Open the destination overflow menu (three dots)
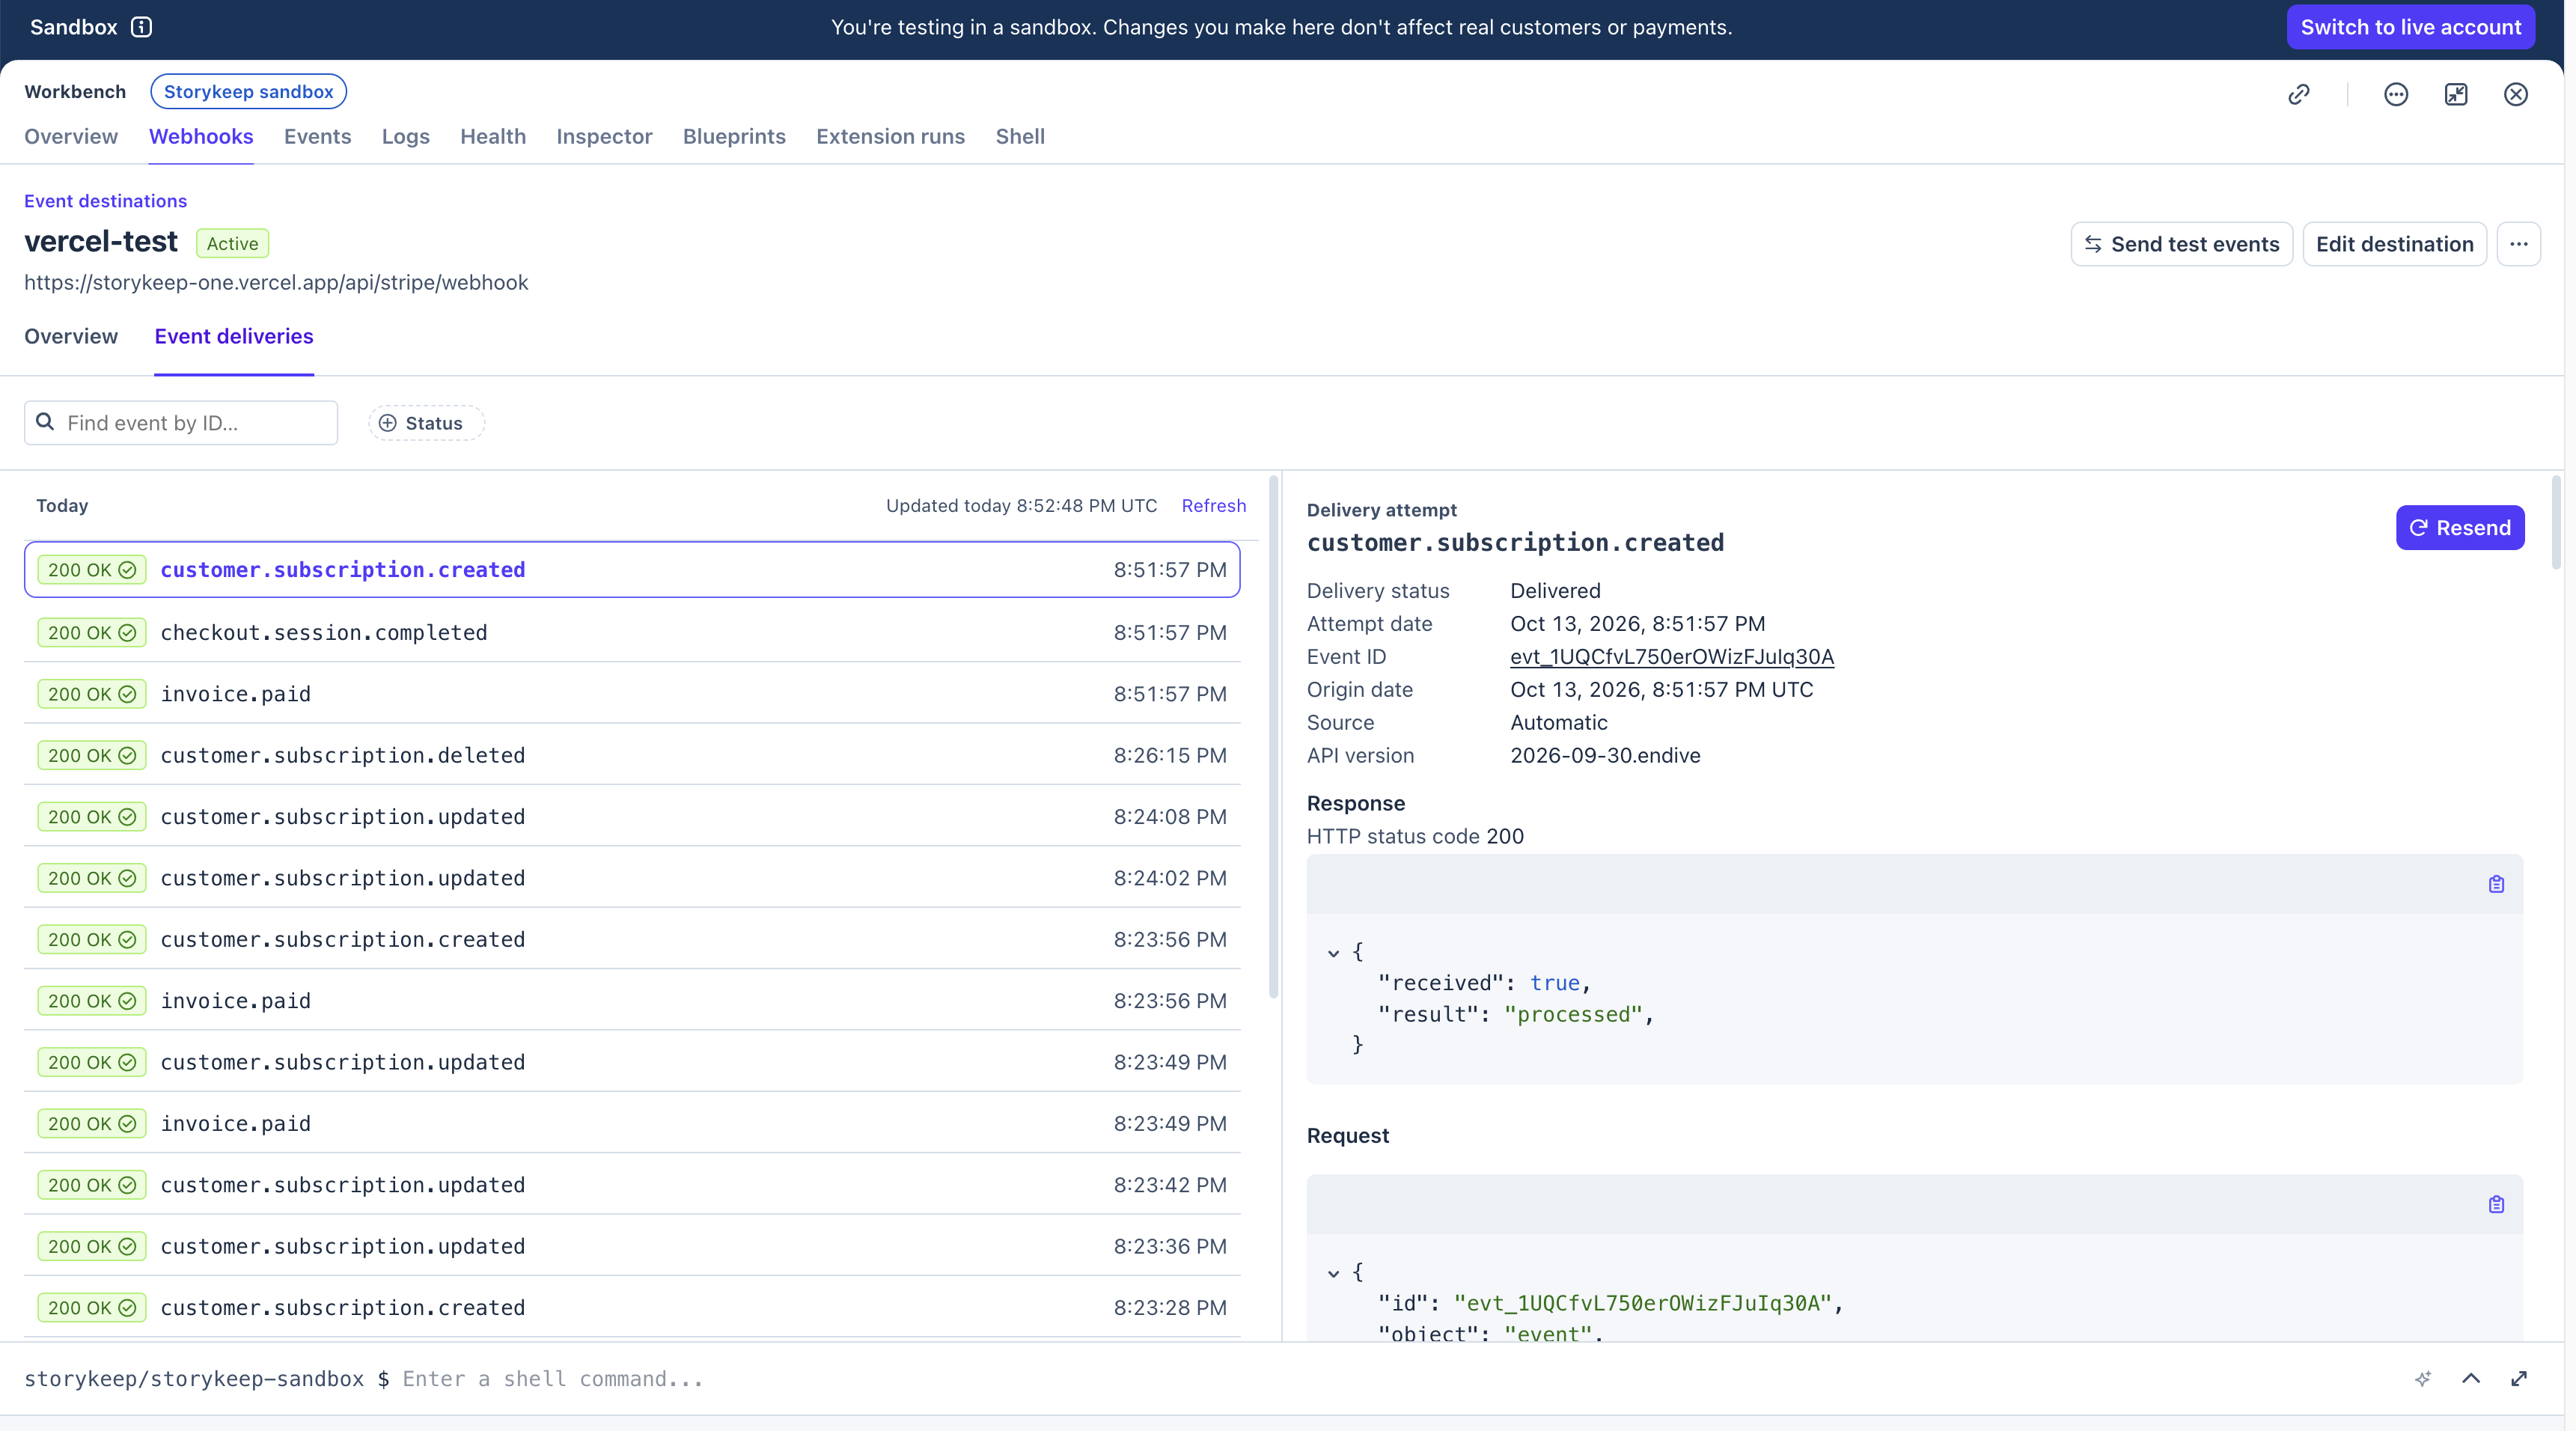 click(2519, 244)
